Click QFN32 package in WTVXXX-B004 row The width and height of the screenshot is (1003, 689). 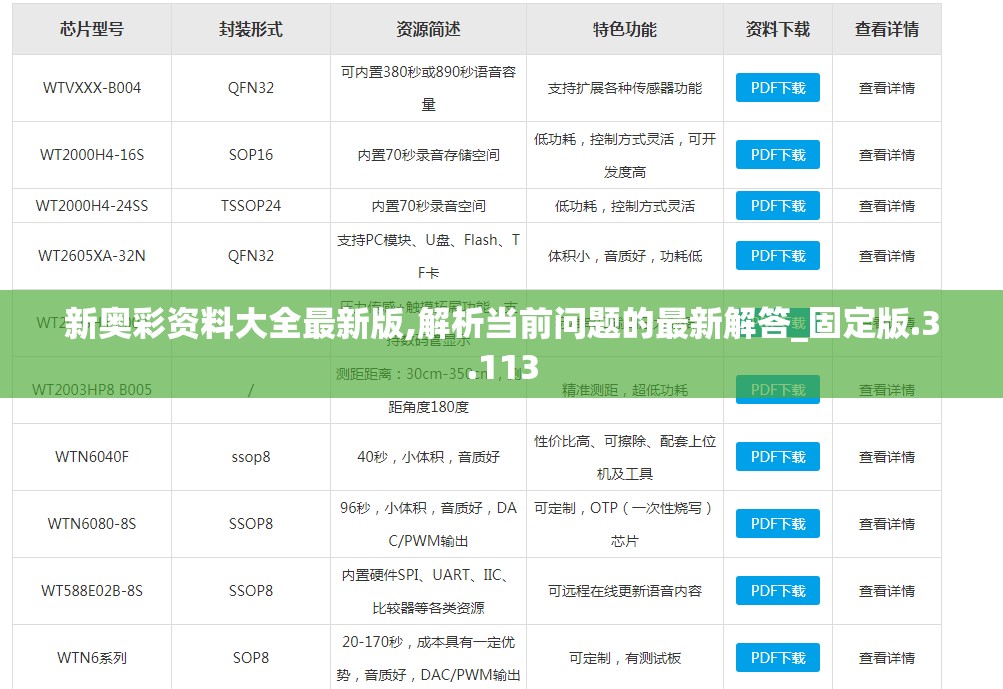(251, 88)
